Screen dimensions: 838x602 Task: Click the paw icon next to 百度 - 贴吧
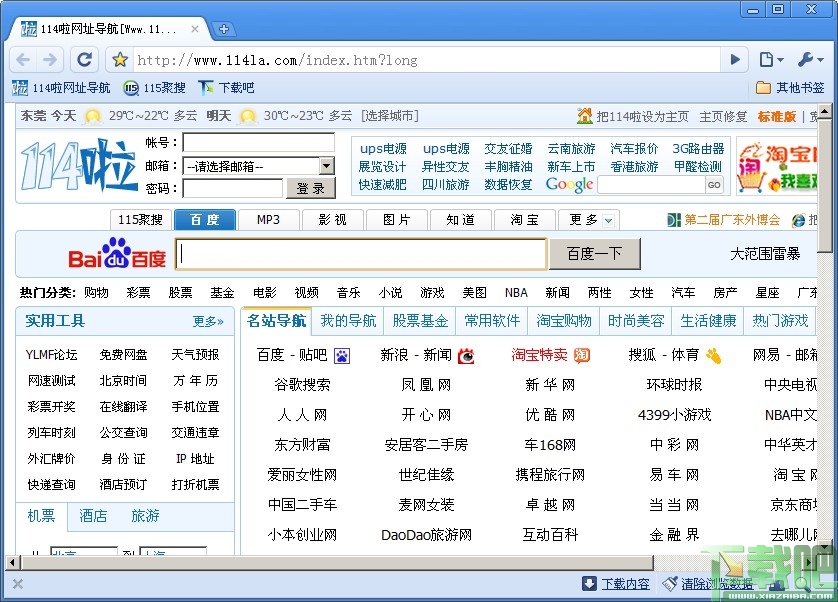pyautogui.click(x=342, y=356)
